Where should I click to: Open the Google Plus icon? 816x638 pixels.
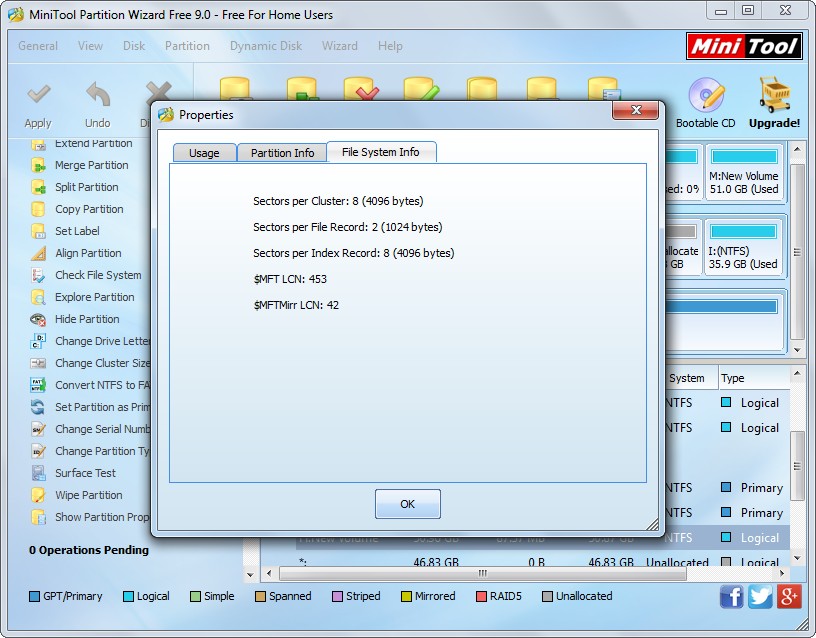789,596
